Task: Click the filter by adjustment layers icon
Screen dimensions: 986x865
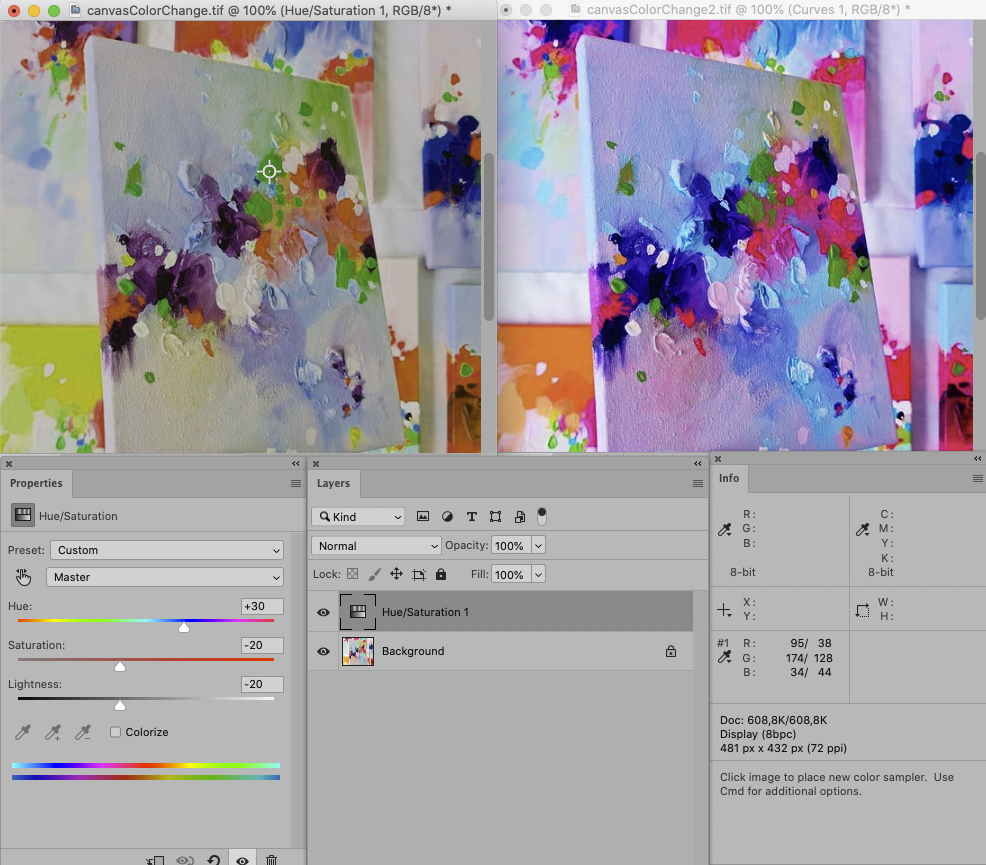Action: [x=447, y=516]
